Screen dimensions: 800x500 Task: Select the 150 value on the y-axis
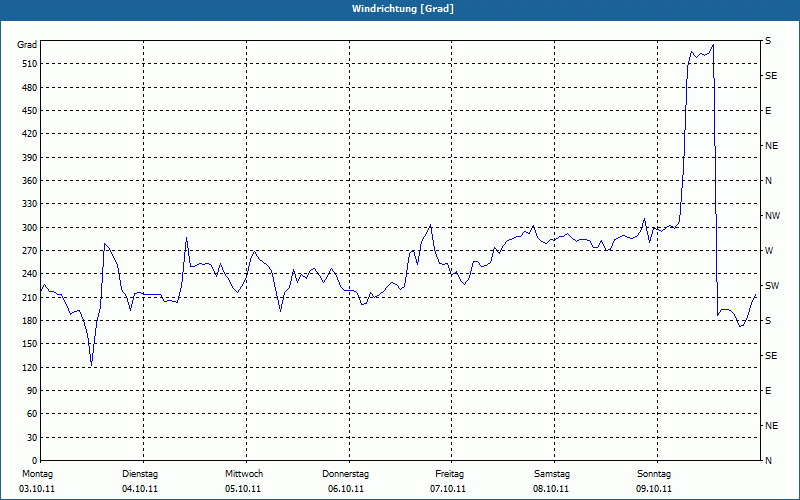tap(29, 344)
